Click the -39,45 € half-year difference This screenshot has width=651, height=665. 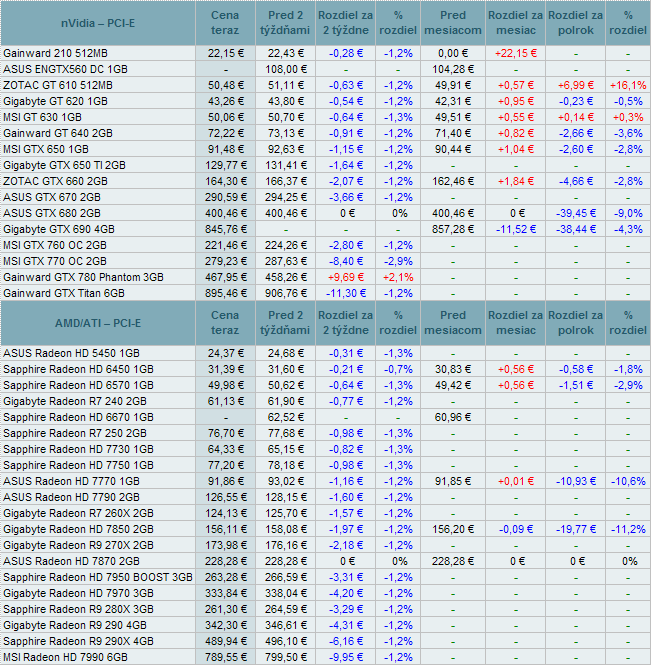pyautogui.click(x=576, y=213)
